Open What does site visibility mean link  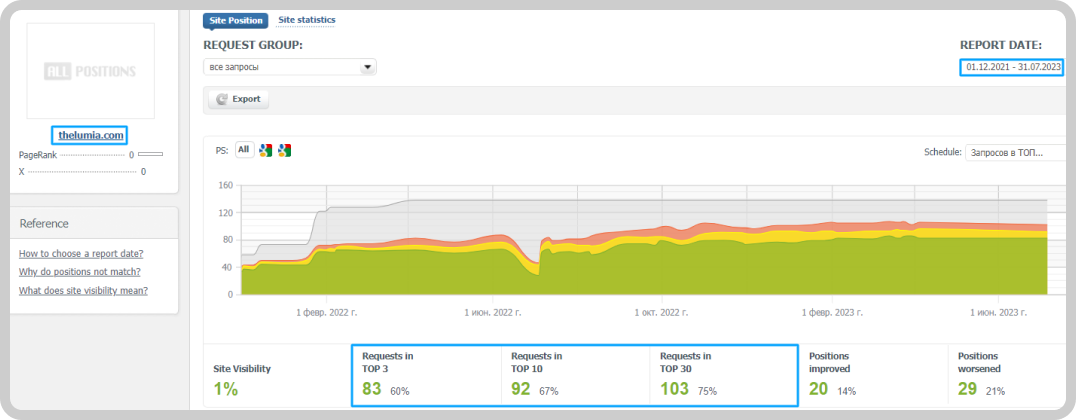[83, 290]
